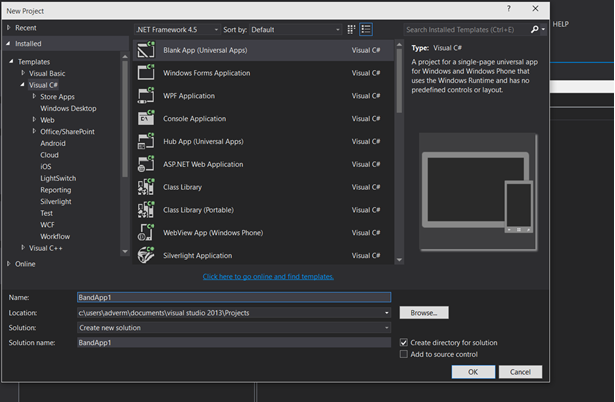
Task: Close the New Project dialog
Action: (535, 9)
